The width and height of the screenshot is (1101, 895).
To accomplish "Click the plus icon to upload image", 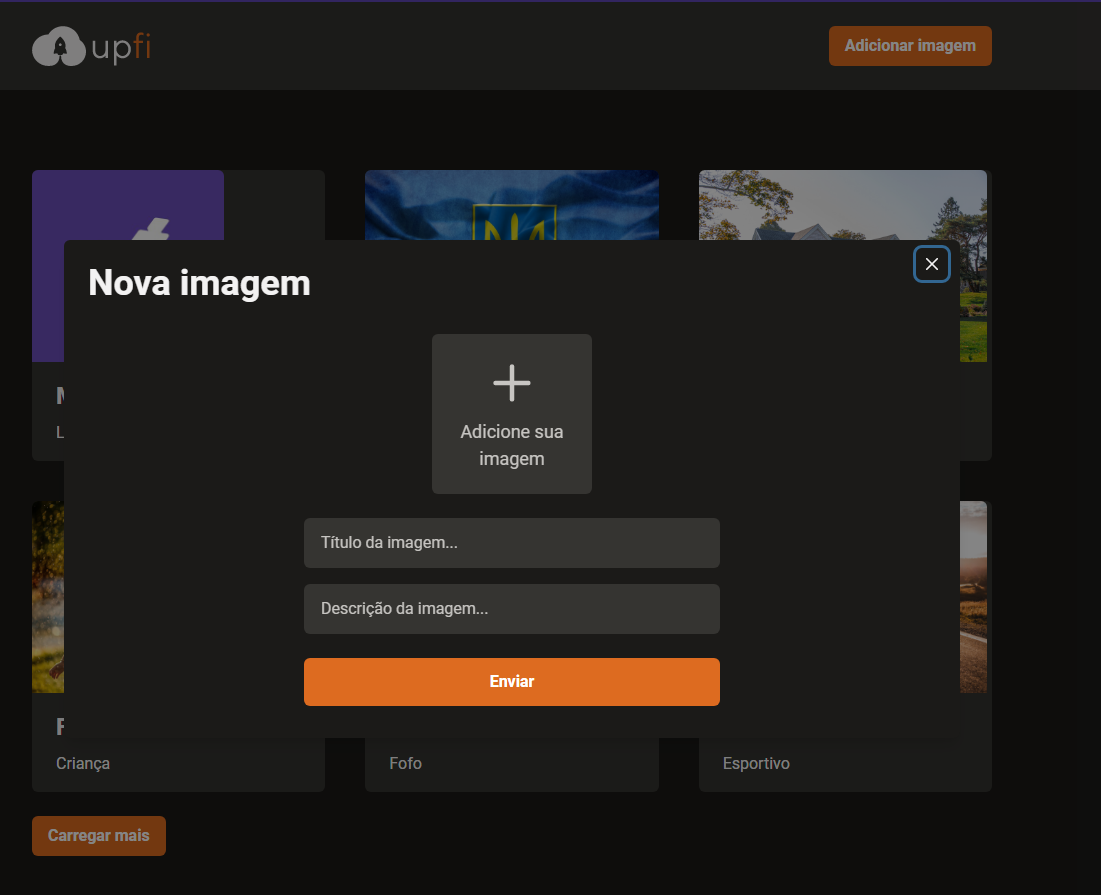I will (x=512, y=383).
